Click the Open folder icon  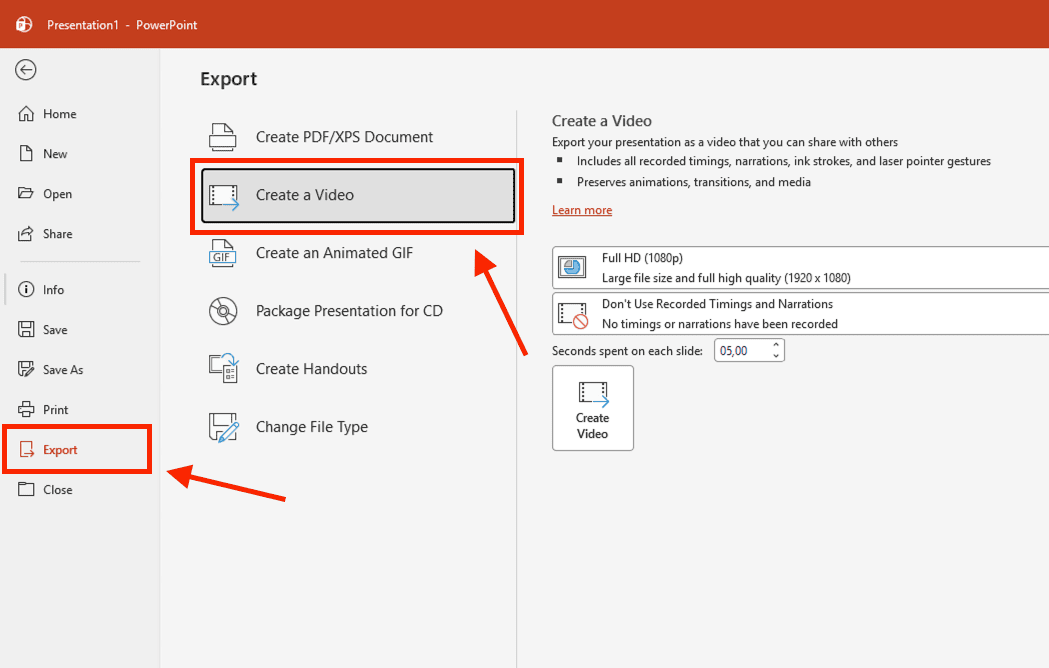click(26, 193)
